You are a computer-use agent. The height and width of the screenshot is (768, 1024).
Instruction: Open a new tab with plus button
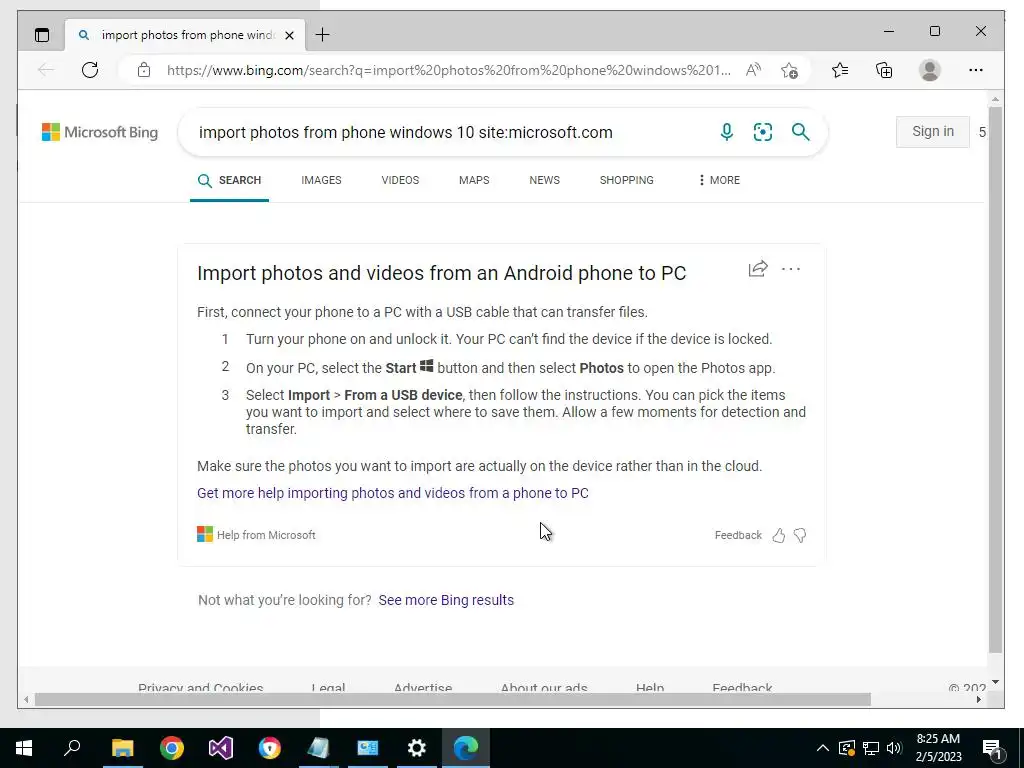tap(323, 35)
